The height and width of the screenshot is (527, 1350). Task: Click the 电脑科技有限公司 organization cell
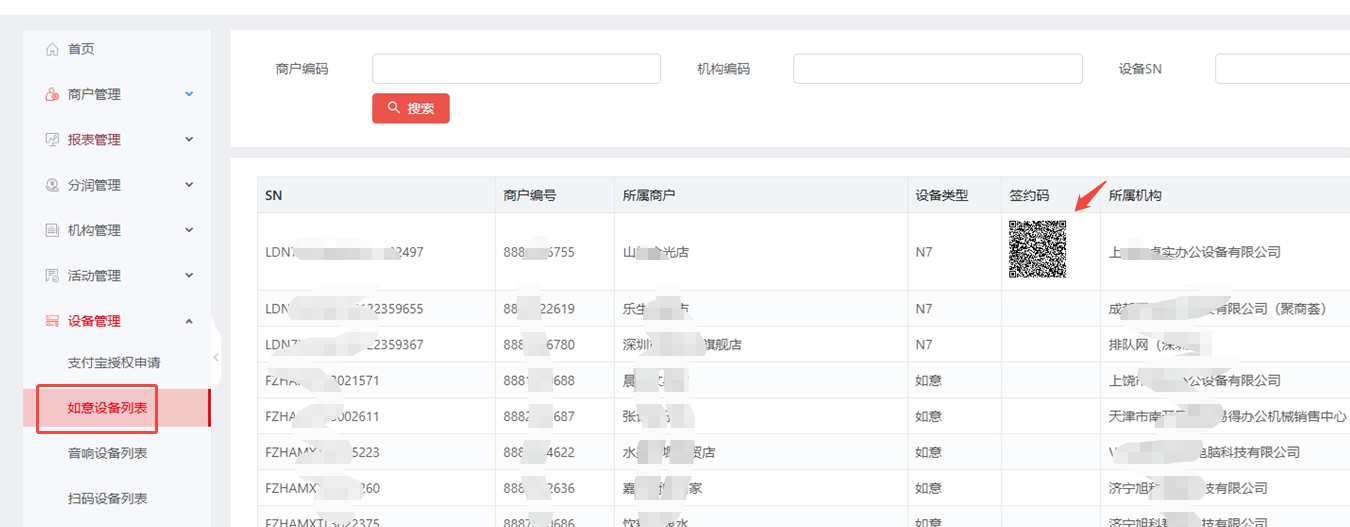tap(1225, 452)
